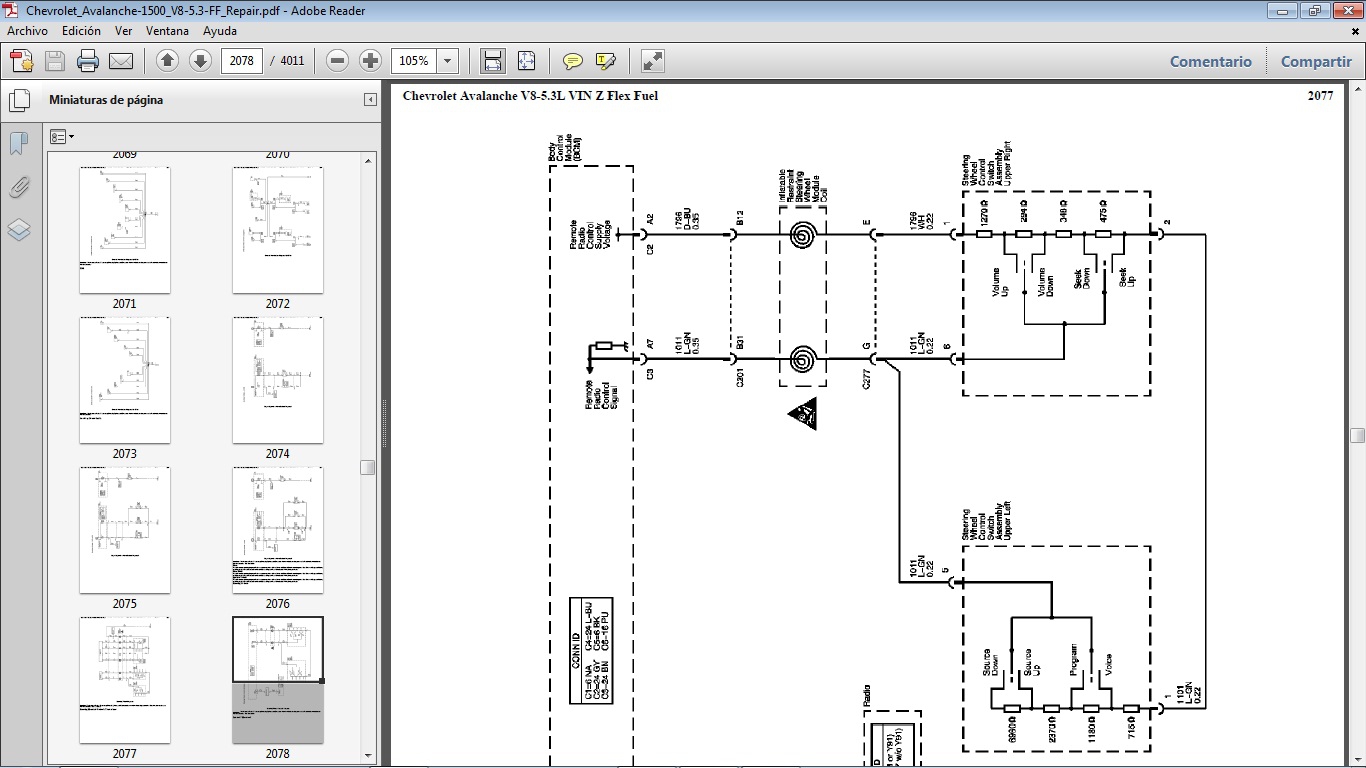Screen dimensions: 1366x768
Task: Switch to read mode expand icon
Action: click(x=653, y=61)
